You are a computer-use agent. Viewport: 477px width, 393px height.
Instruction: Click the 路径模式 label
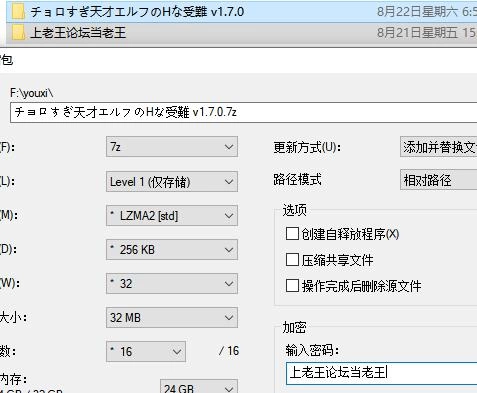(297, 180)
